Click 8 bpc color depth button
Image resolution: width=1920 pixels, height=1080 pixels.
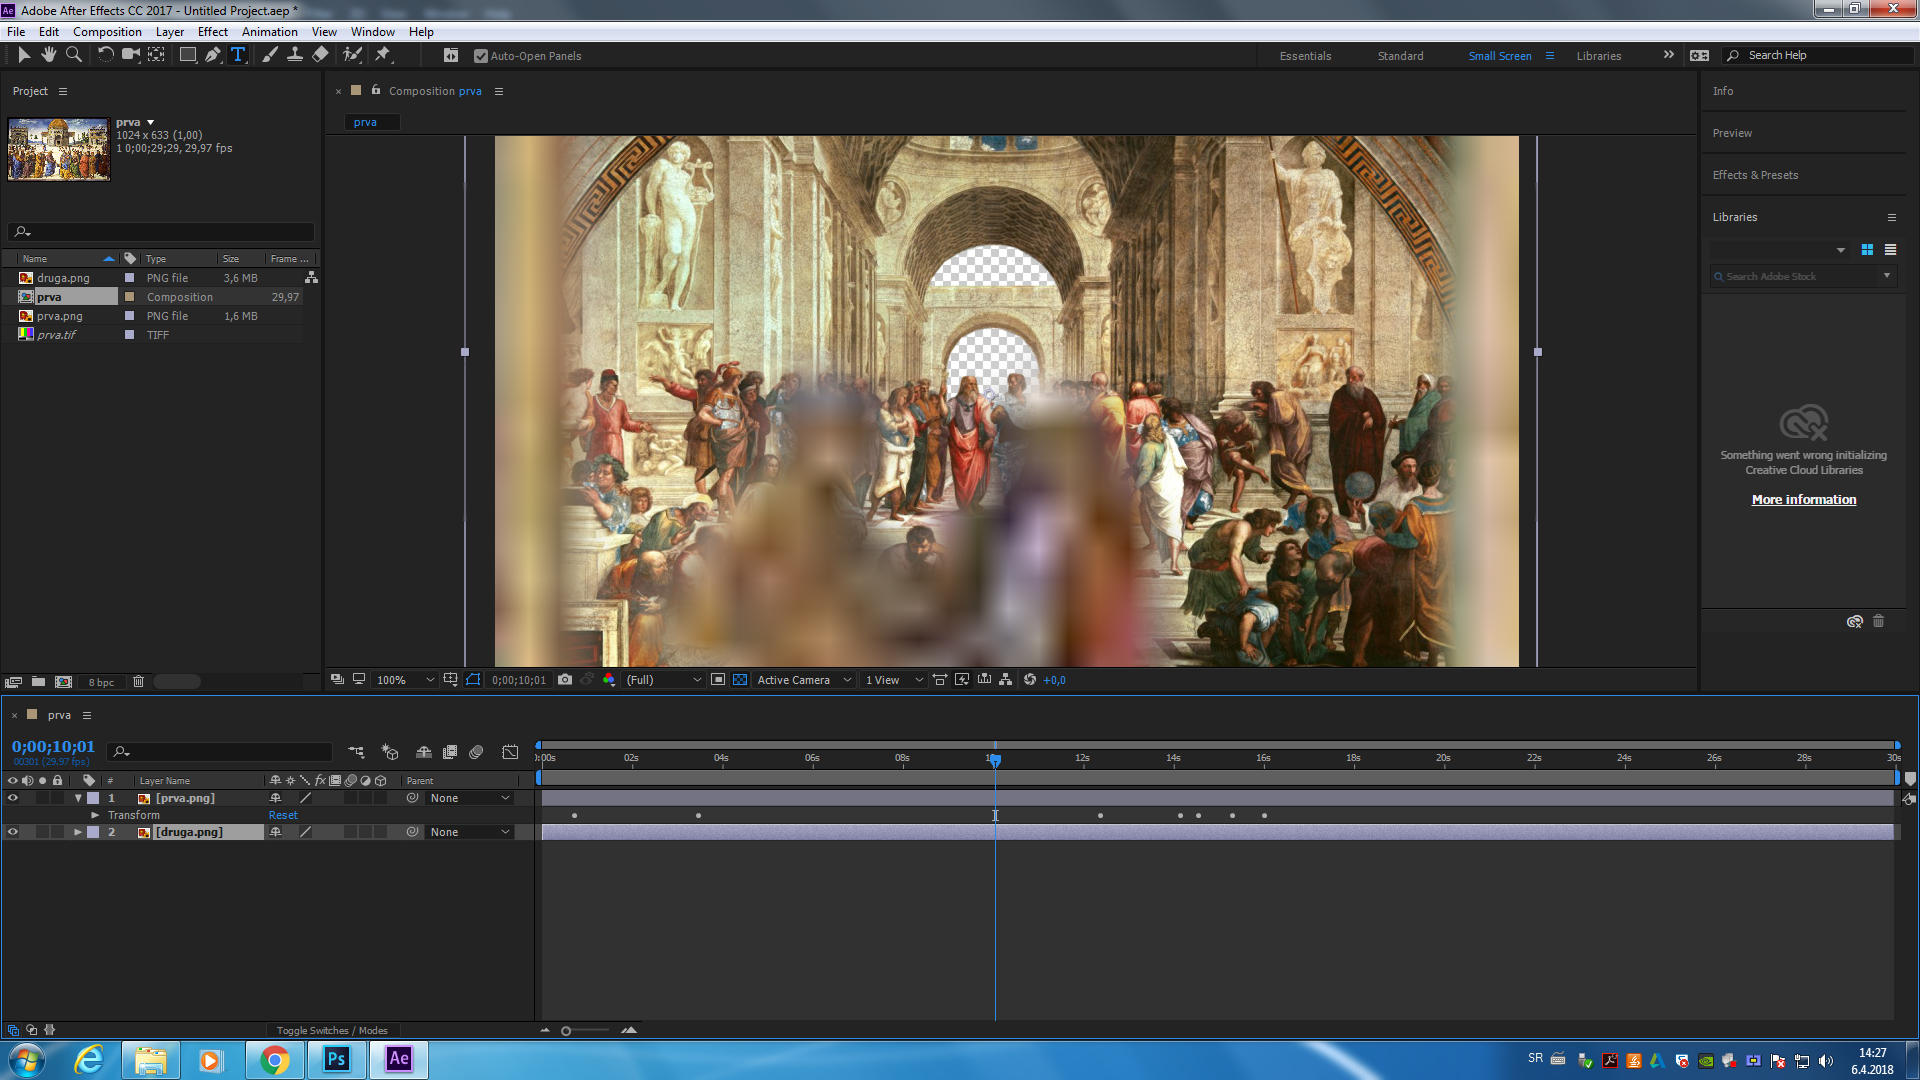click(x=101, y=682)
